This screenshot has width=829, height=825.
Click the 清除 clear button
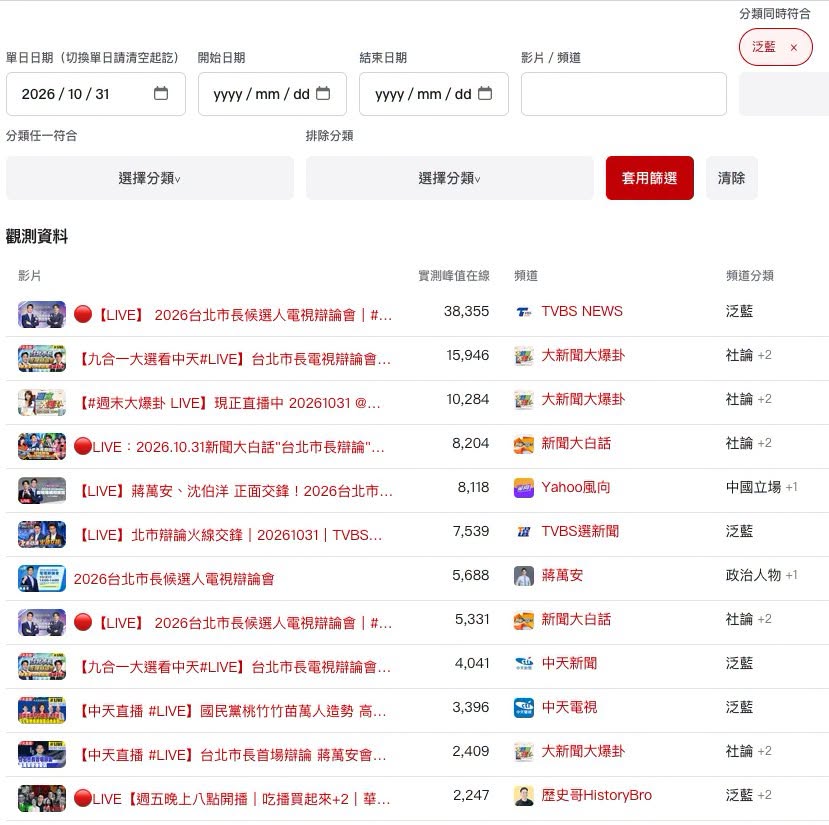tap(732, 178)
